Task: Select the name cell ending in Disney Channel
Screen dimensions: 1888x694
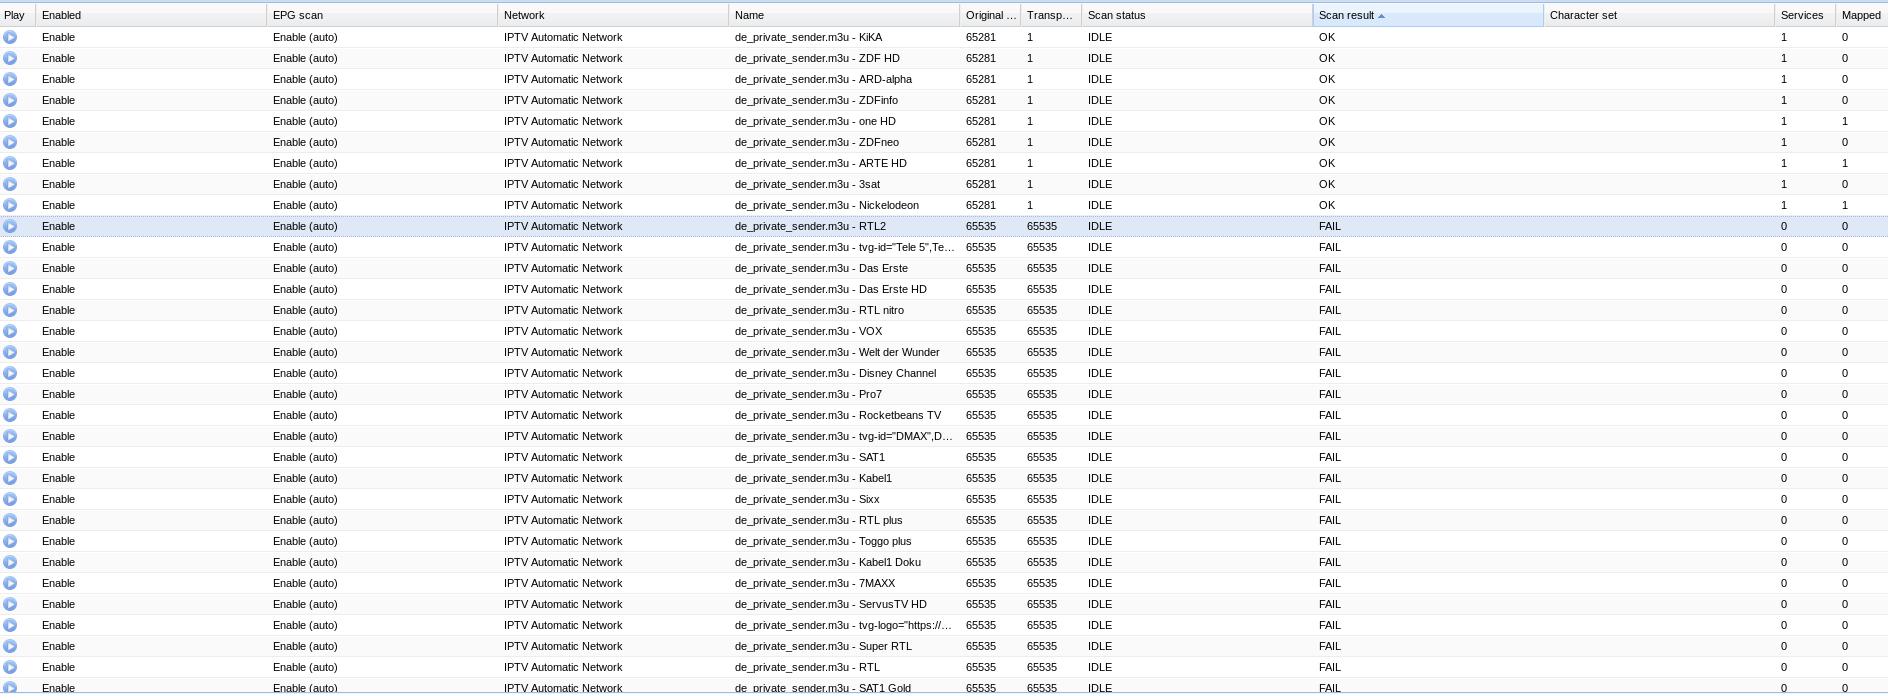Action: (844, 373)
